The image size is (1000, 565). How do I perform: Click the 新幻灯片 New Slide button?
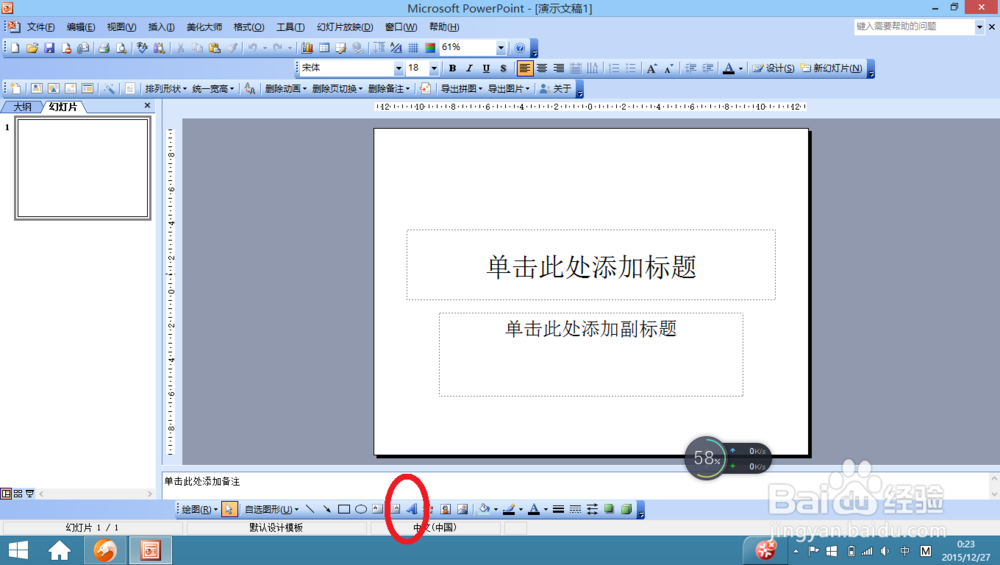(x=831, y=68)
